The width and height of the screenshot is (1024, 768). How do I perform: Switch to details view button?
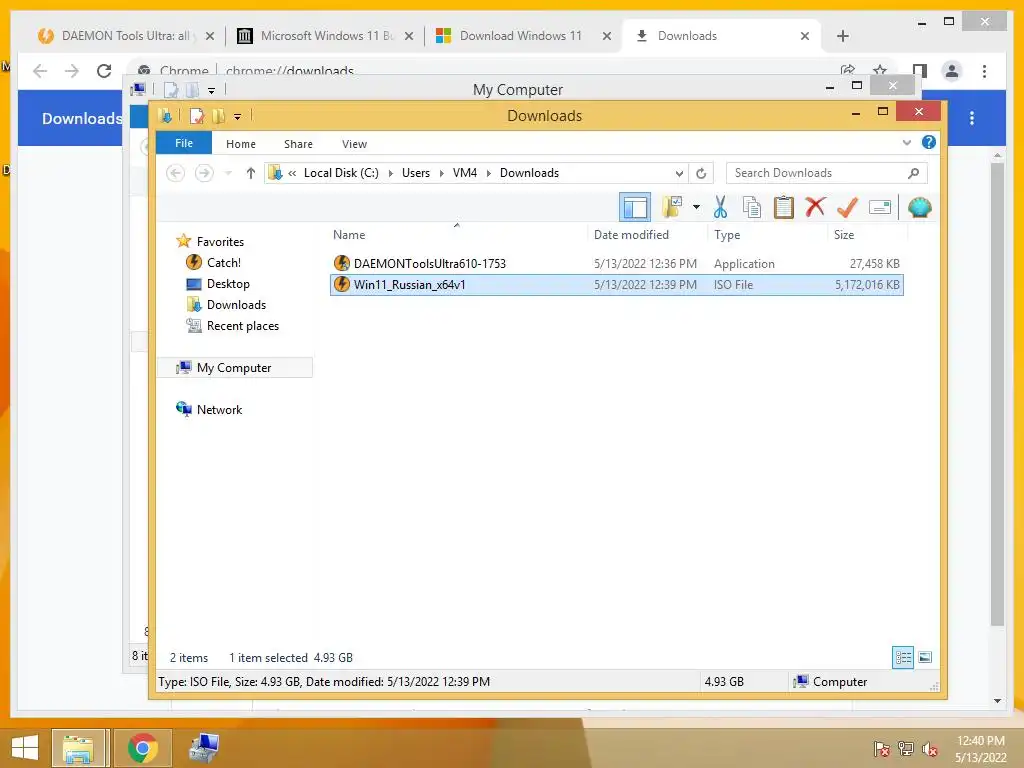coord(903,658)
